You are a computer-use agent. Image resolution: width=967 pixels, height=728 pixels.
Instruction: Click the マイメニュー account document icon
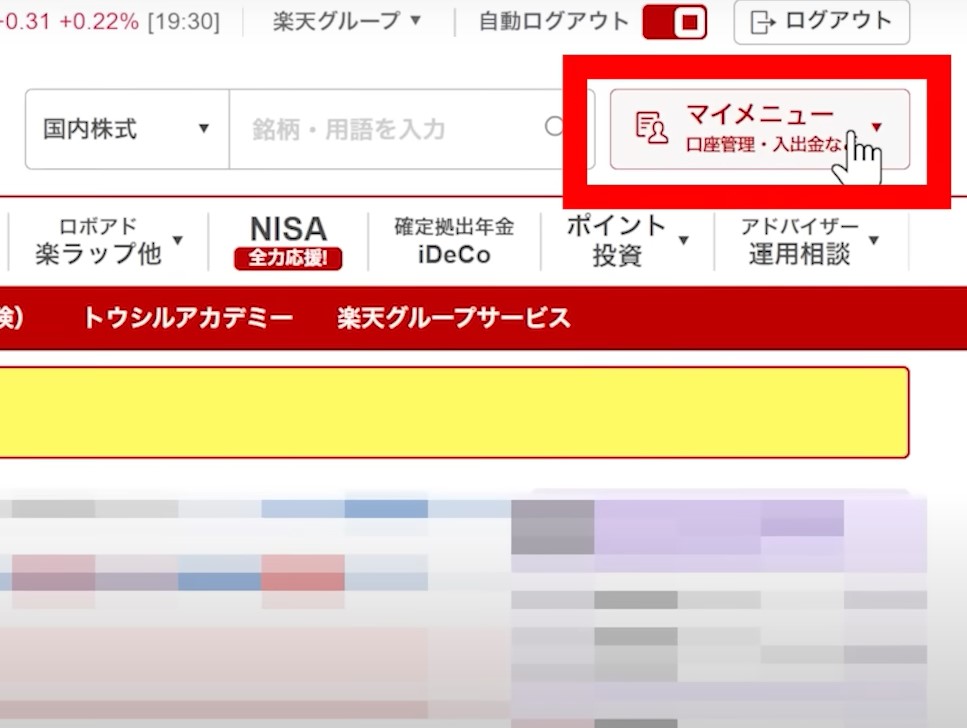[651, 128]
